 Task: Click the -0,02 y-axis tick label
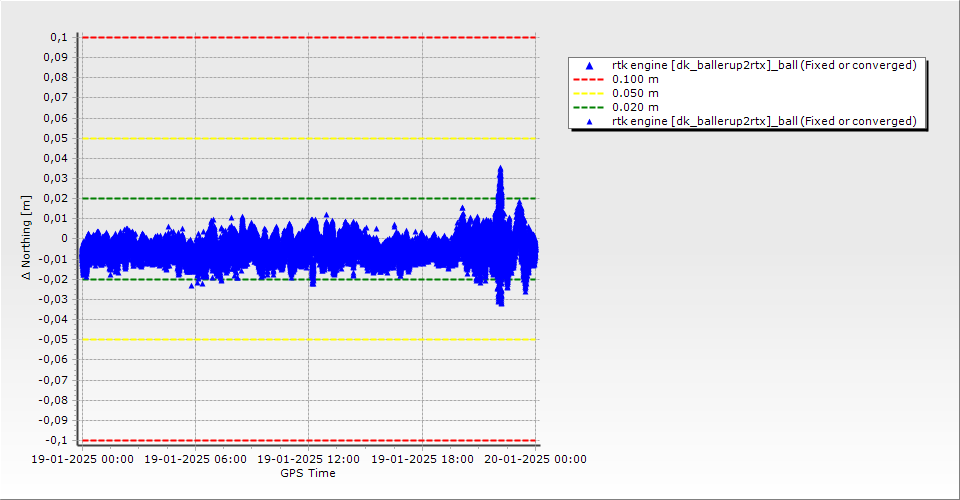tap(53, 279)
